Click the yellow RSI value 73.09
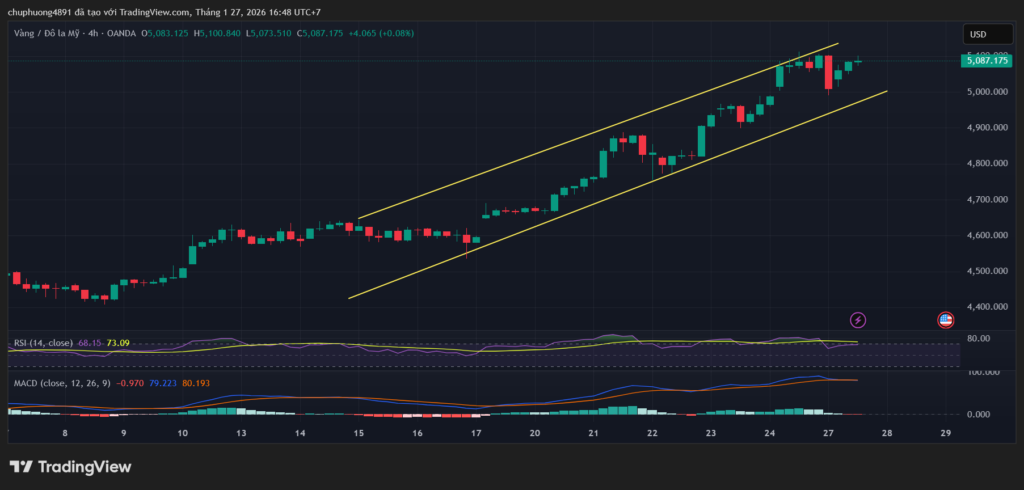This screenshot has width=1024, height=490. click(118, 343)
